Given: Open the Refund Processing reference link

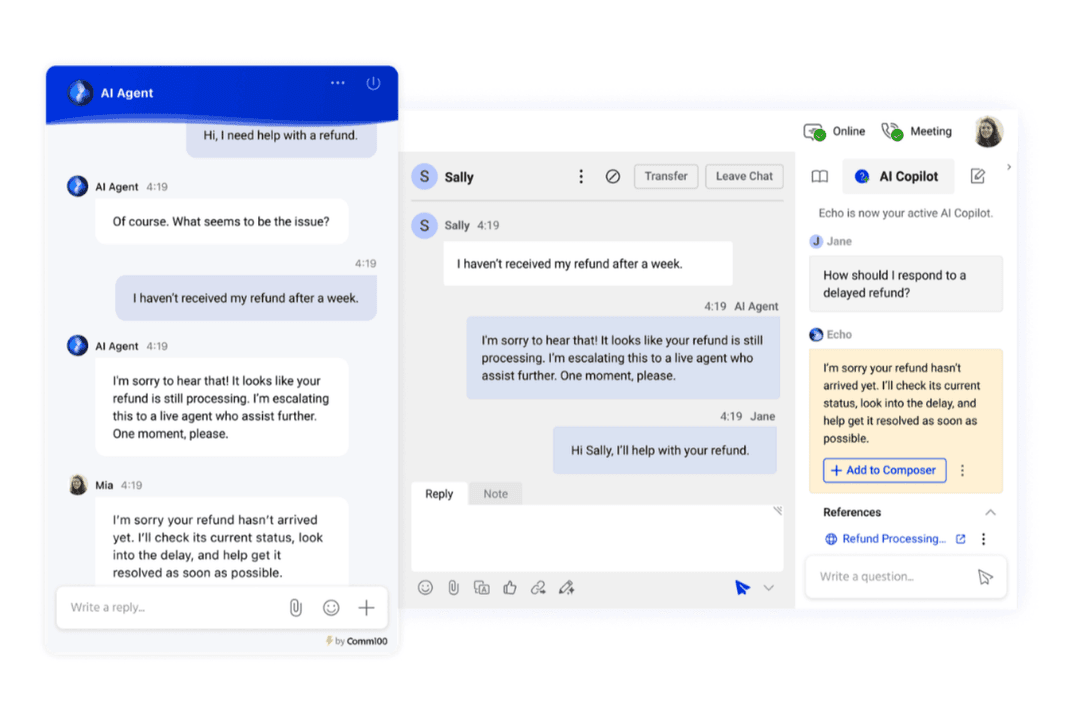Looking at the screenshot, I should (893, 539).
